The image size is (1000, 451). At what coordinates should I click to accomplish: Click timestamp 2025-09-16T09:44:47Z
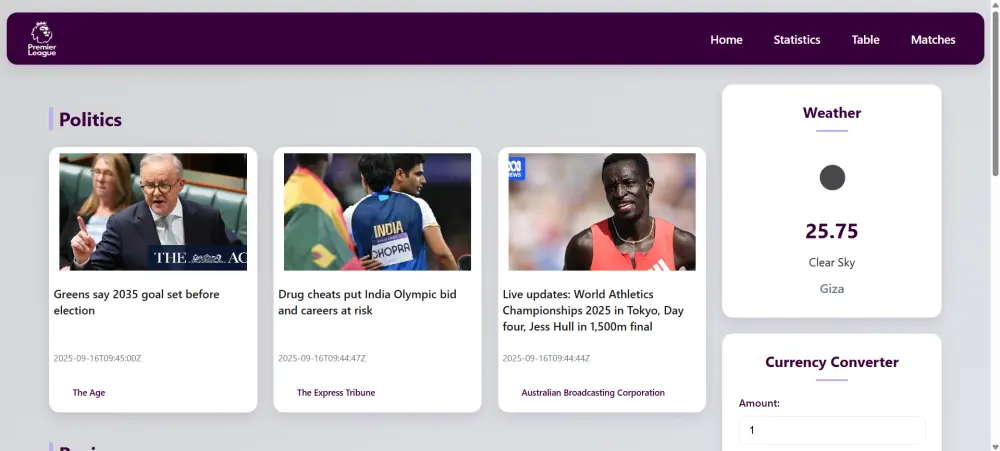322,359
